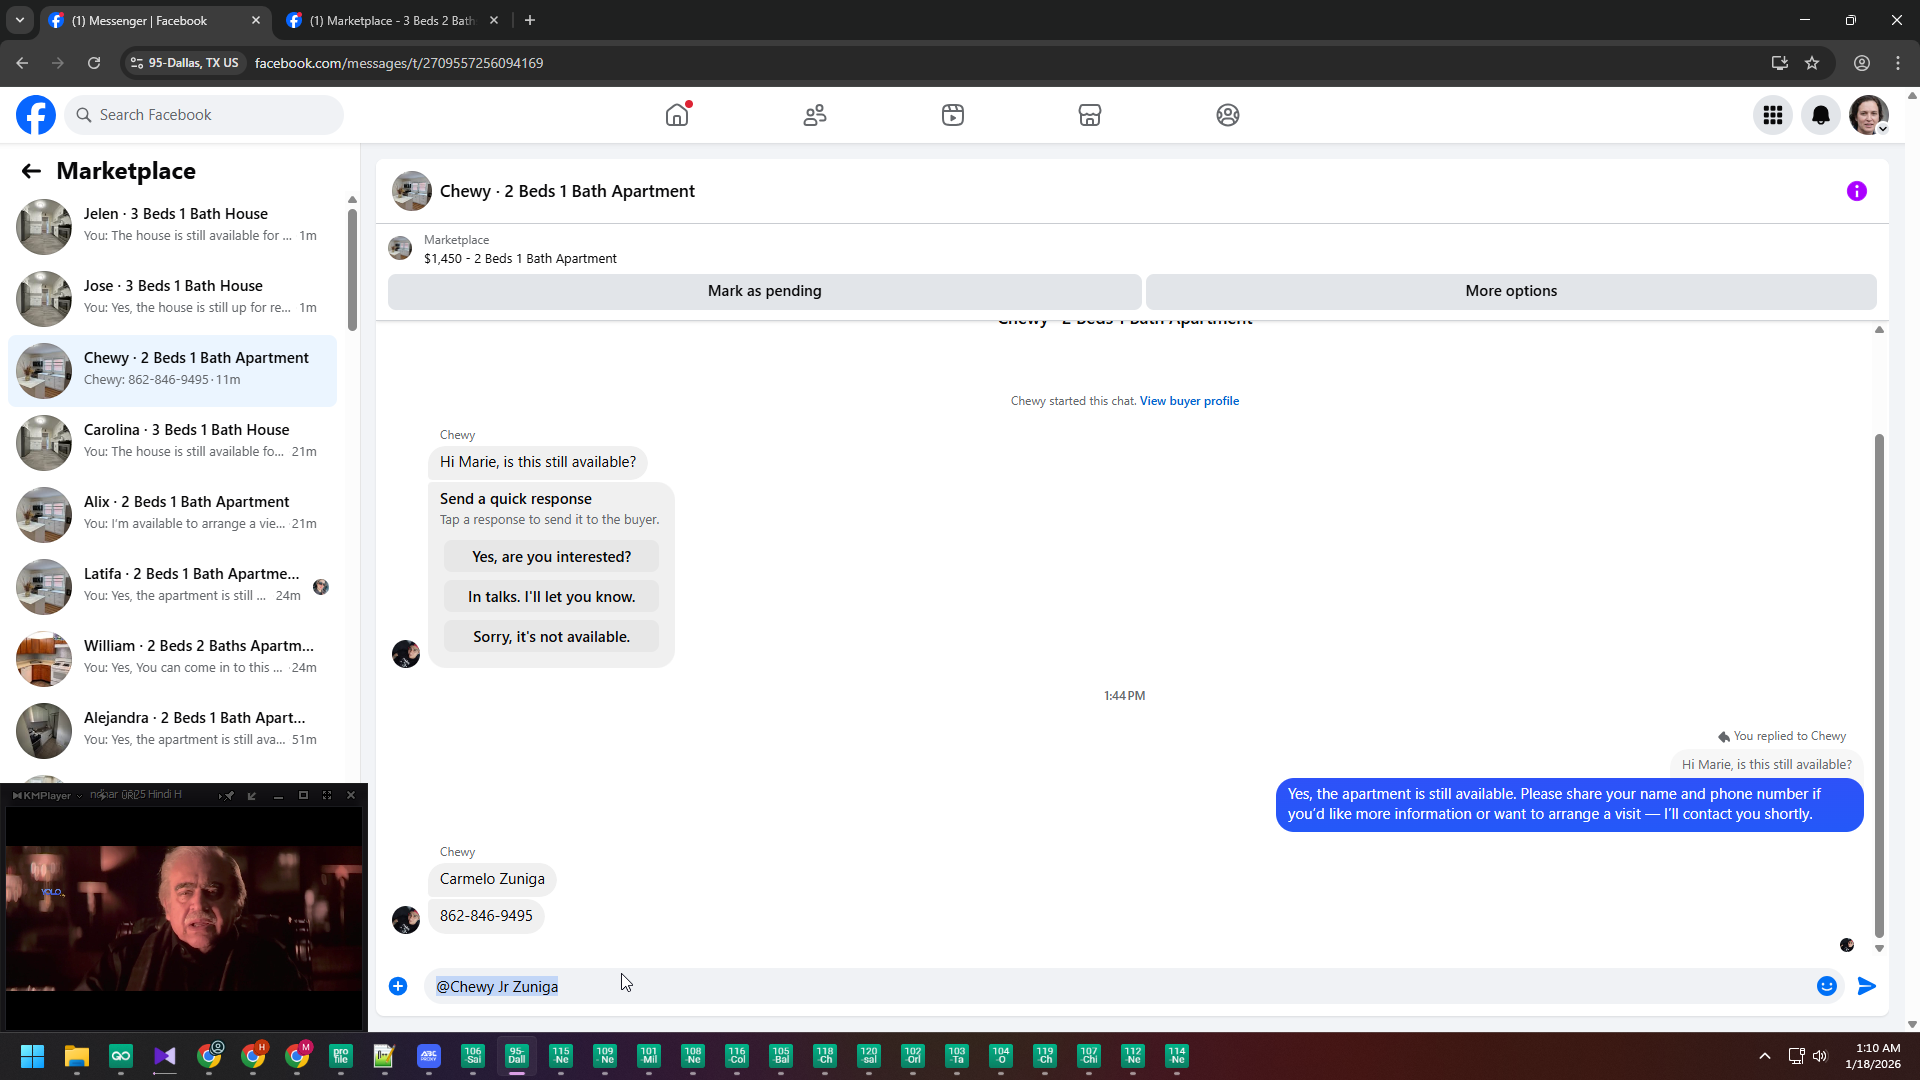The height and width of the screenshot is (1080, 1920).
Task: Select the quick reply 'Sorry, it's not available.'
Action: (551, 637)
